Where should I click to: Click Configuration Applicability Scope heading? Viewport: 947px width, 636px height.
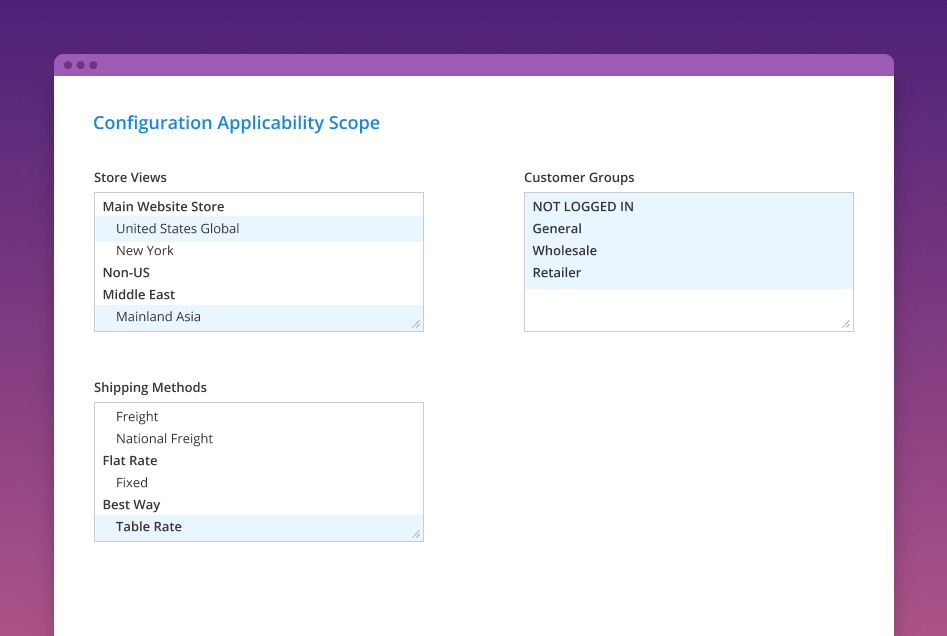coord(236,123)
